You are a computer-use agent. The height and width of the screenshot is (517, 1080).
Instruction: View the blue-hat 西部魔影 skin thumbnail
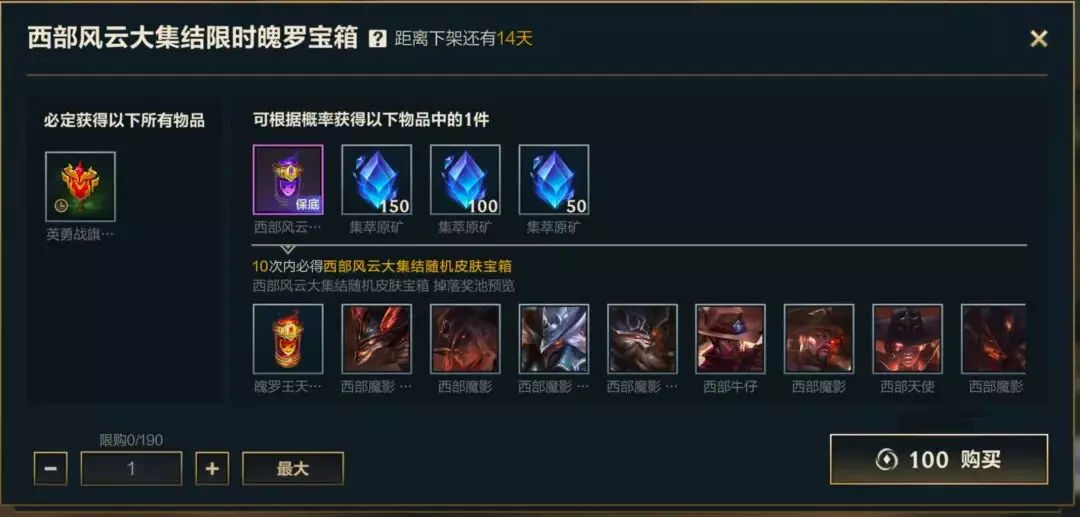pos(554,339)
